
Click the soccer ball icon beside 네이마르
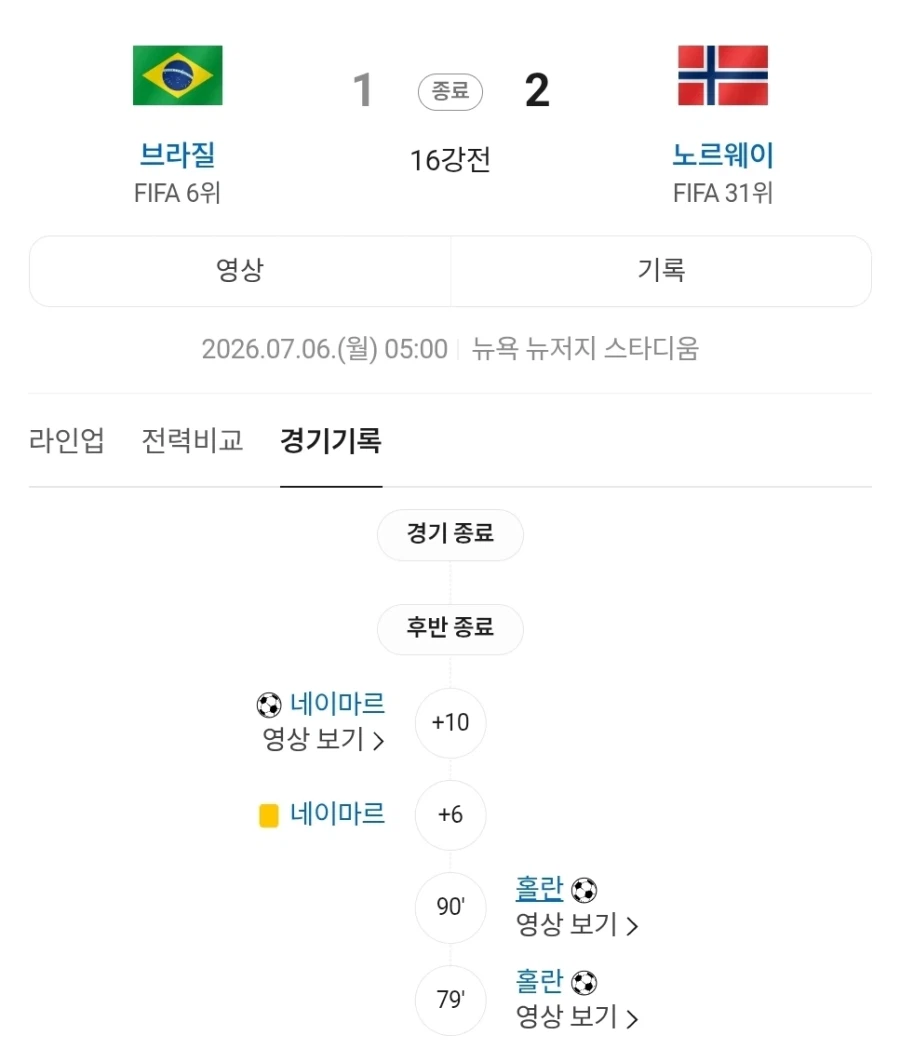click(x=269, y=705)
